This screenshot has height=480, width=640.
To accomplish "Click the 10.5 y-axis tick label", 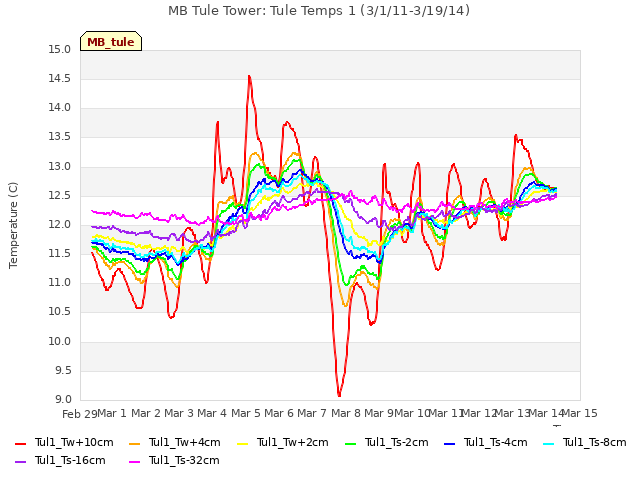I will click(x=60, y=312).
